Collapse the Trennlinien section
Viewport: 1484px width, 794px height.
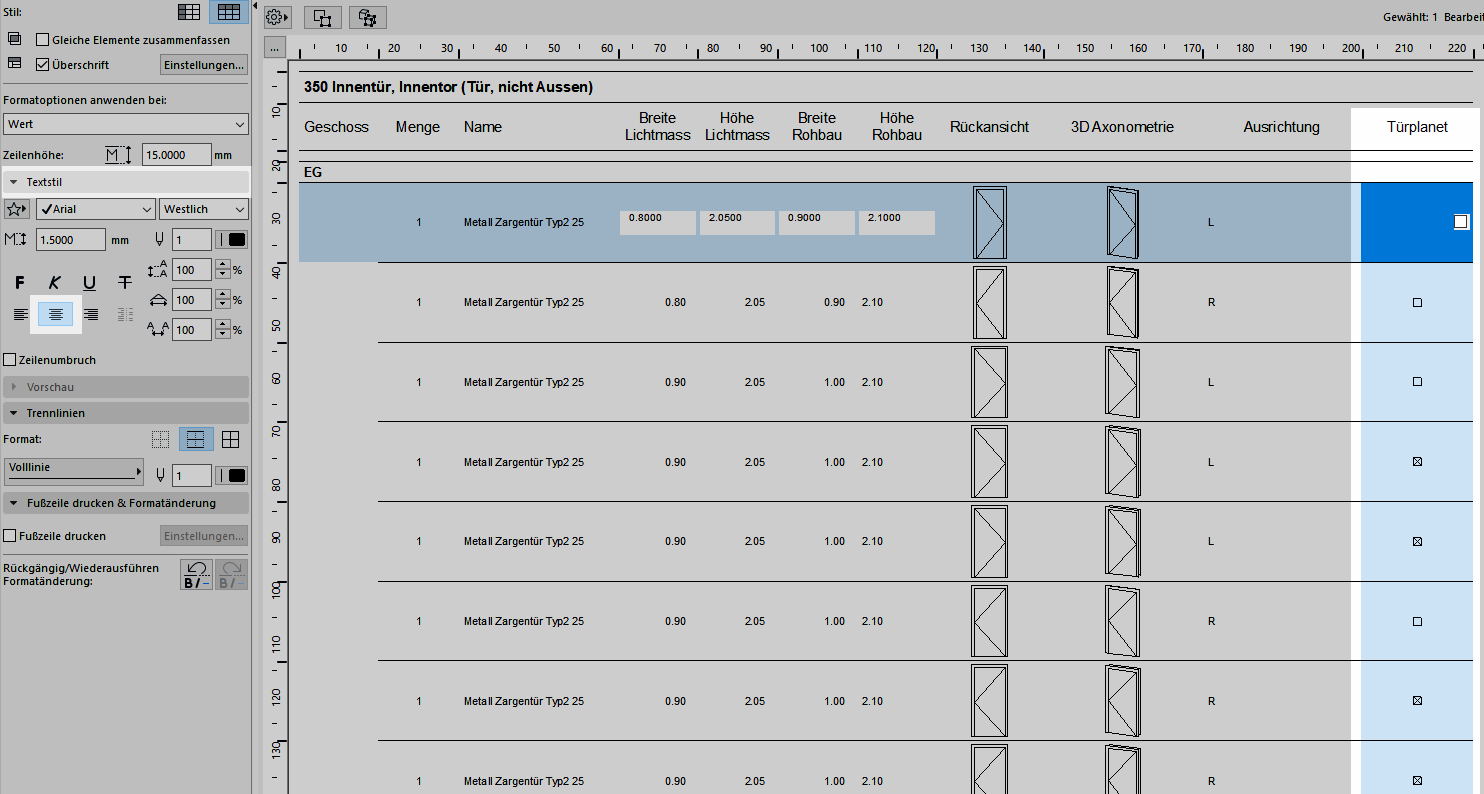(14, 413)
